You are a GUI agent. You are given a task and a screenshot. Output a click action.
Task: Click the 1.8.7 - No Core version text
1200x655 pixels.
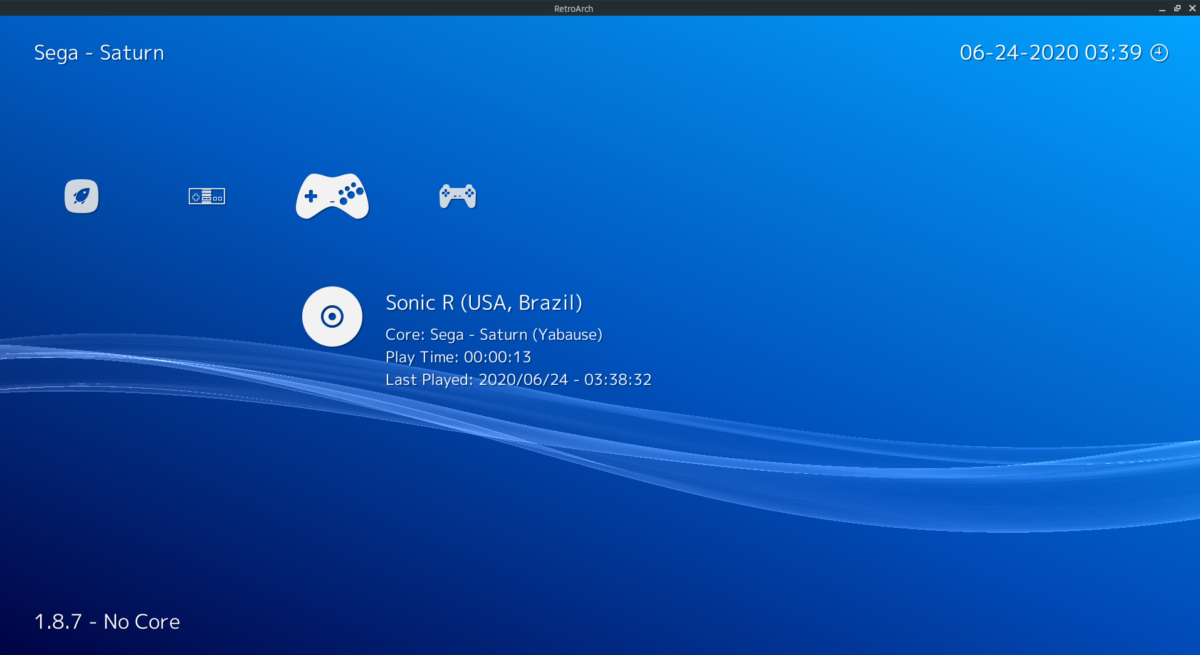pos(107,622)
